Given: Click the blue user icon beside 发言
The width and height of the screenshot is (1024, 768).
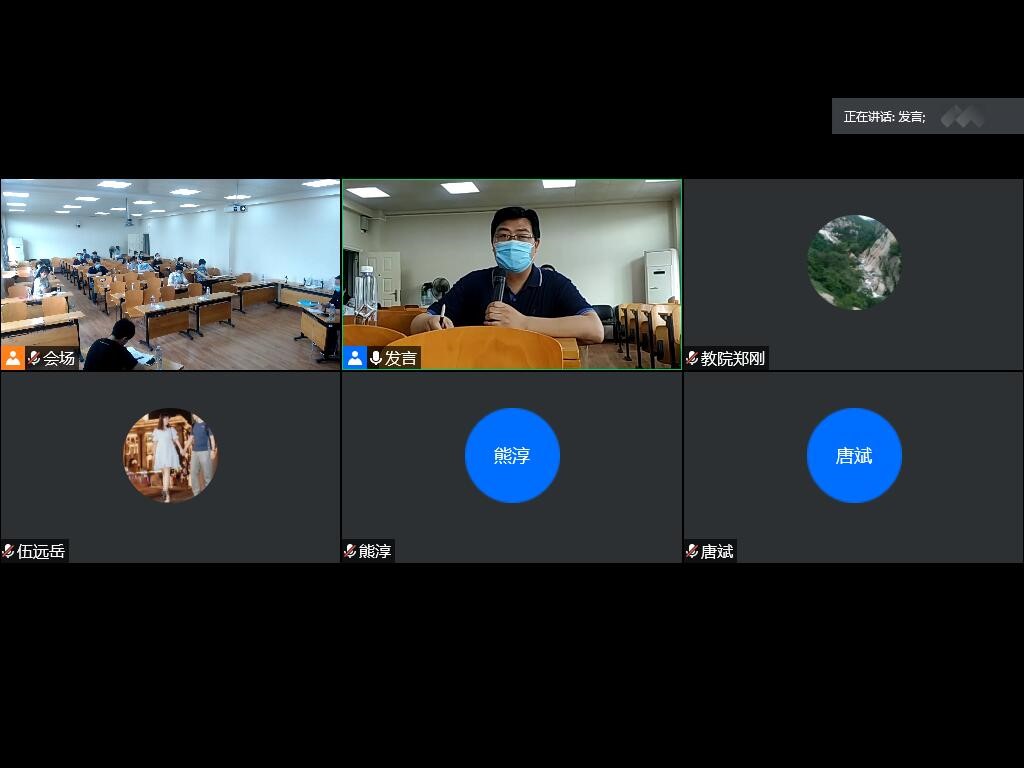Looking at the screenshot, I should [x=355, y=358].
